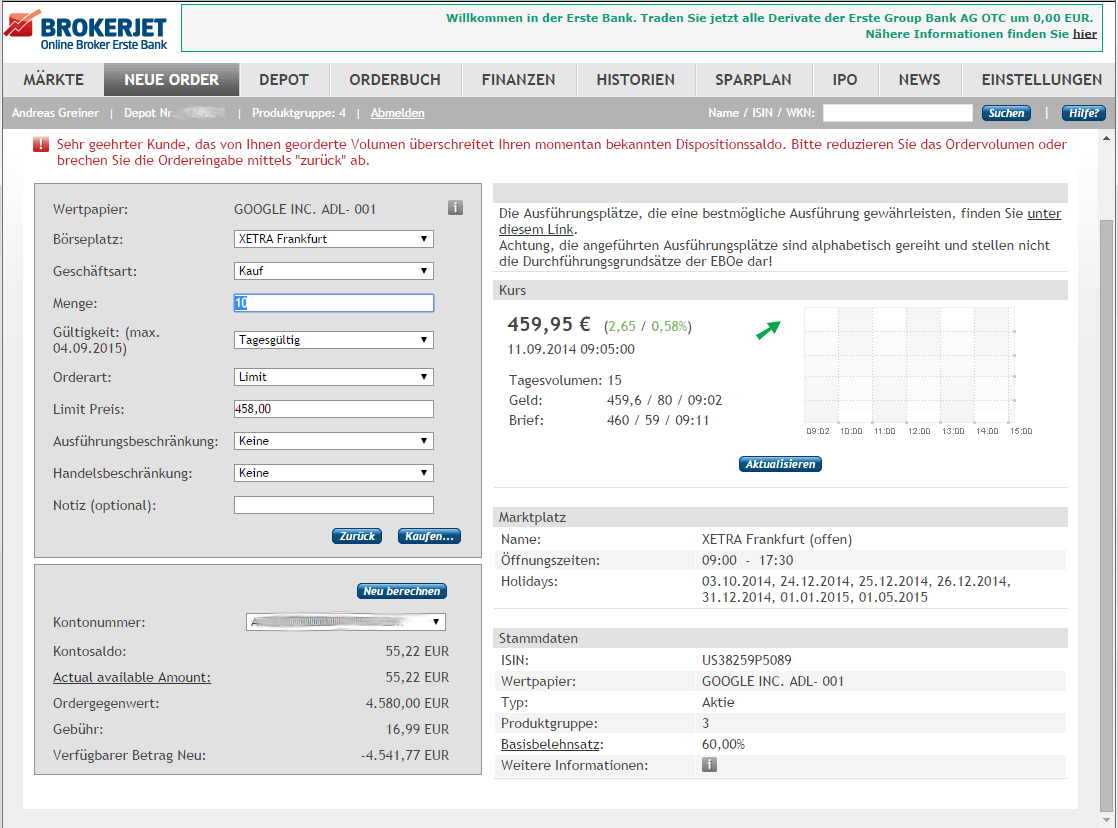The height and width of the screenshot is (828, 1118).
Task: Click the Kaufen... button
Action: [x=429, y=536]
